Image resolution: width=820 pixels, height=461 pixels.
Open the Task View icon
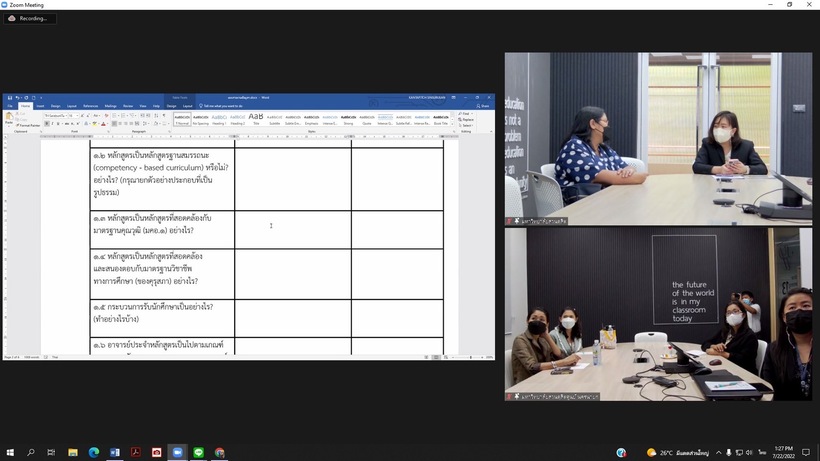[x=51, y=452]
